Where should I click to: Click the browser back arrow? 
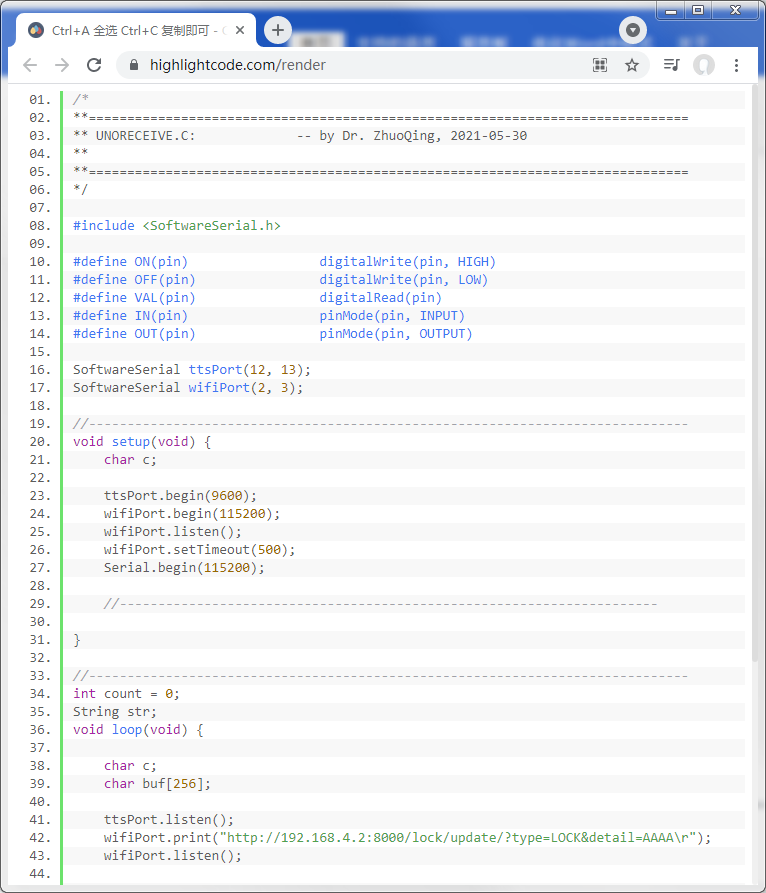pos(30,65)
